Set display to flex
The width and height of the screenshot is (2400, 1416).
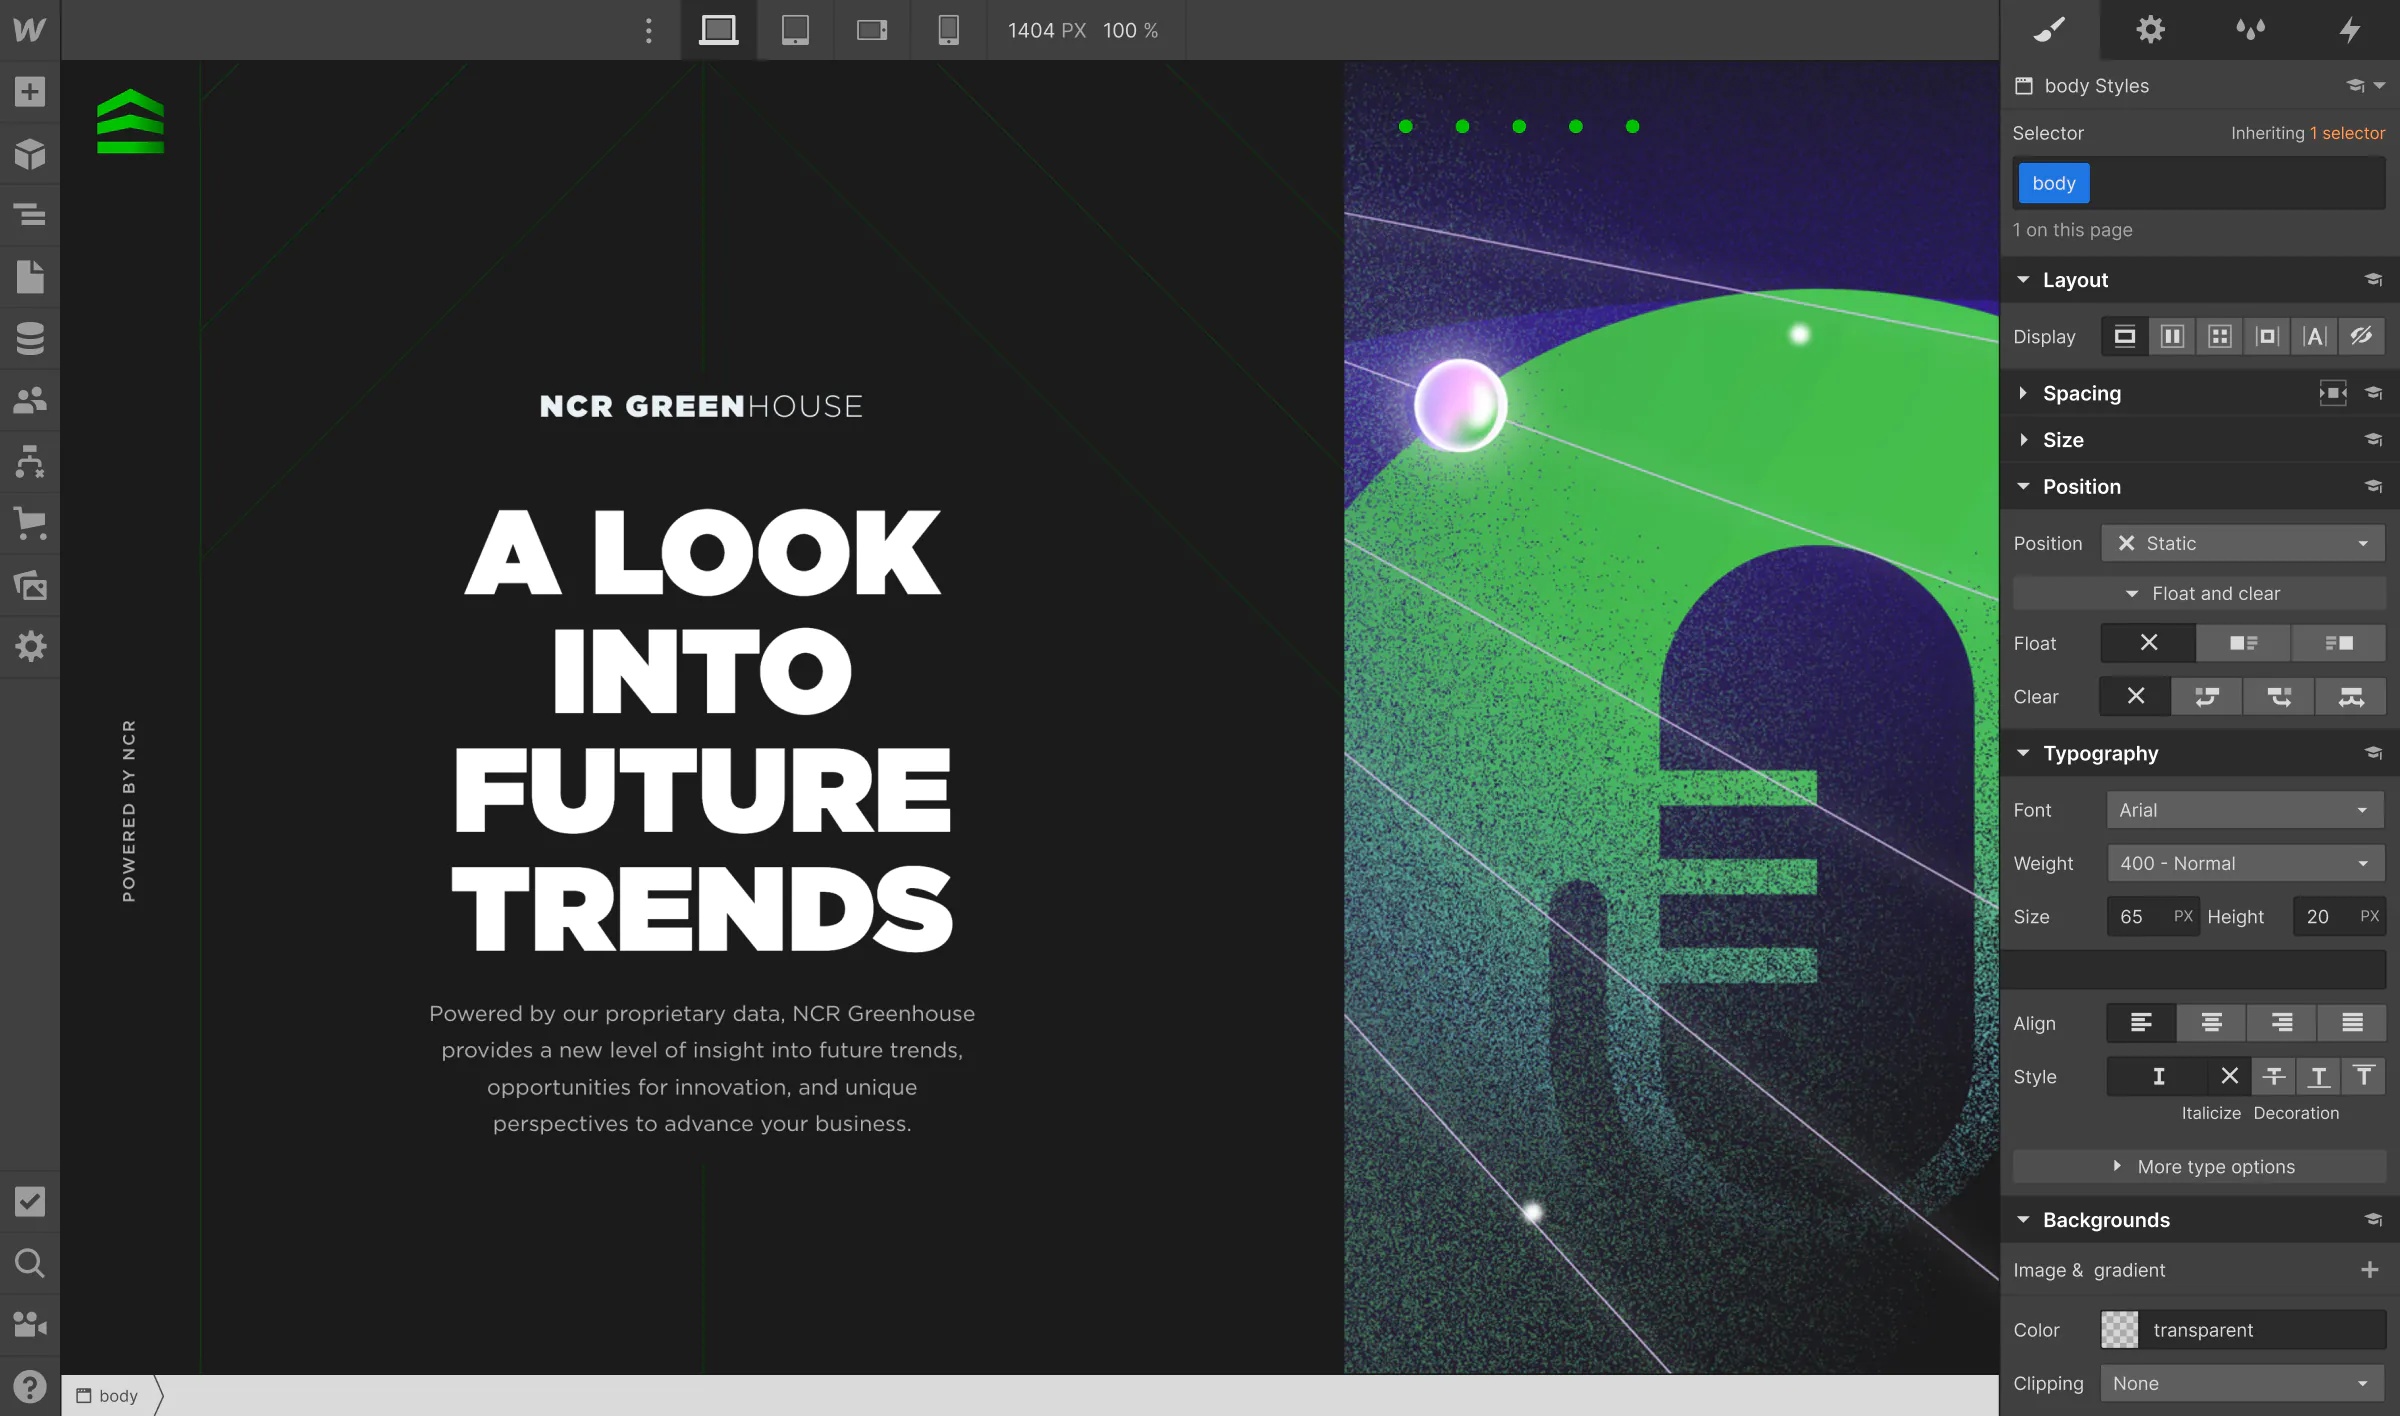pos(2172,337)
